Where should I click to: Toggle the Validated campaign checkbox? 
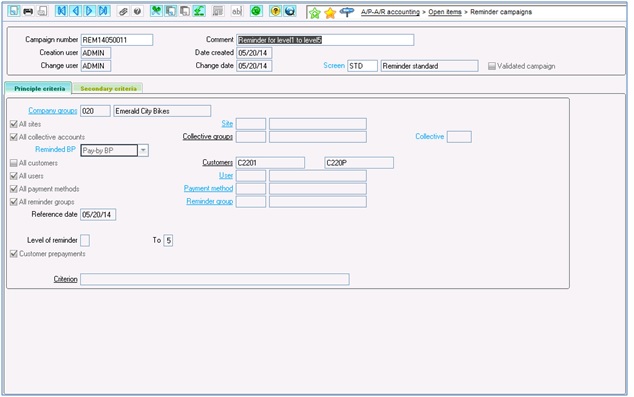click(x=492, y=66)
